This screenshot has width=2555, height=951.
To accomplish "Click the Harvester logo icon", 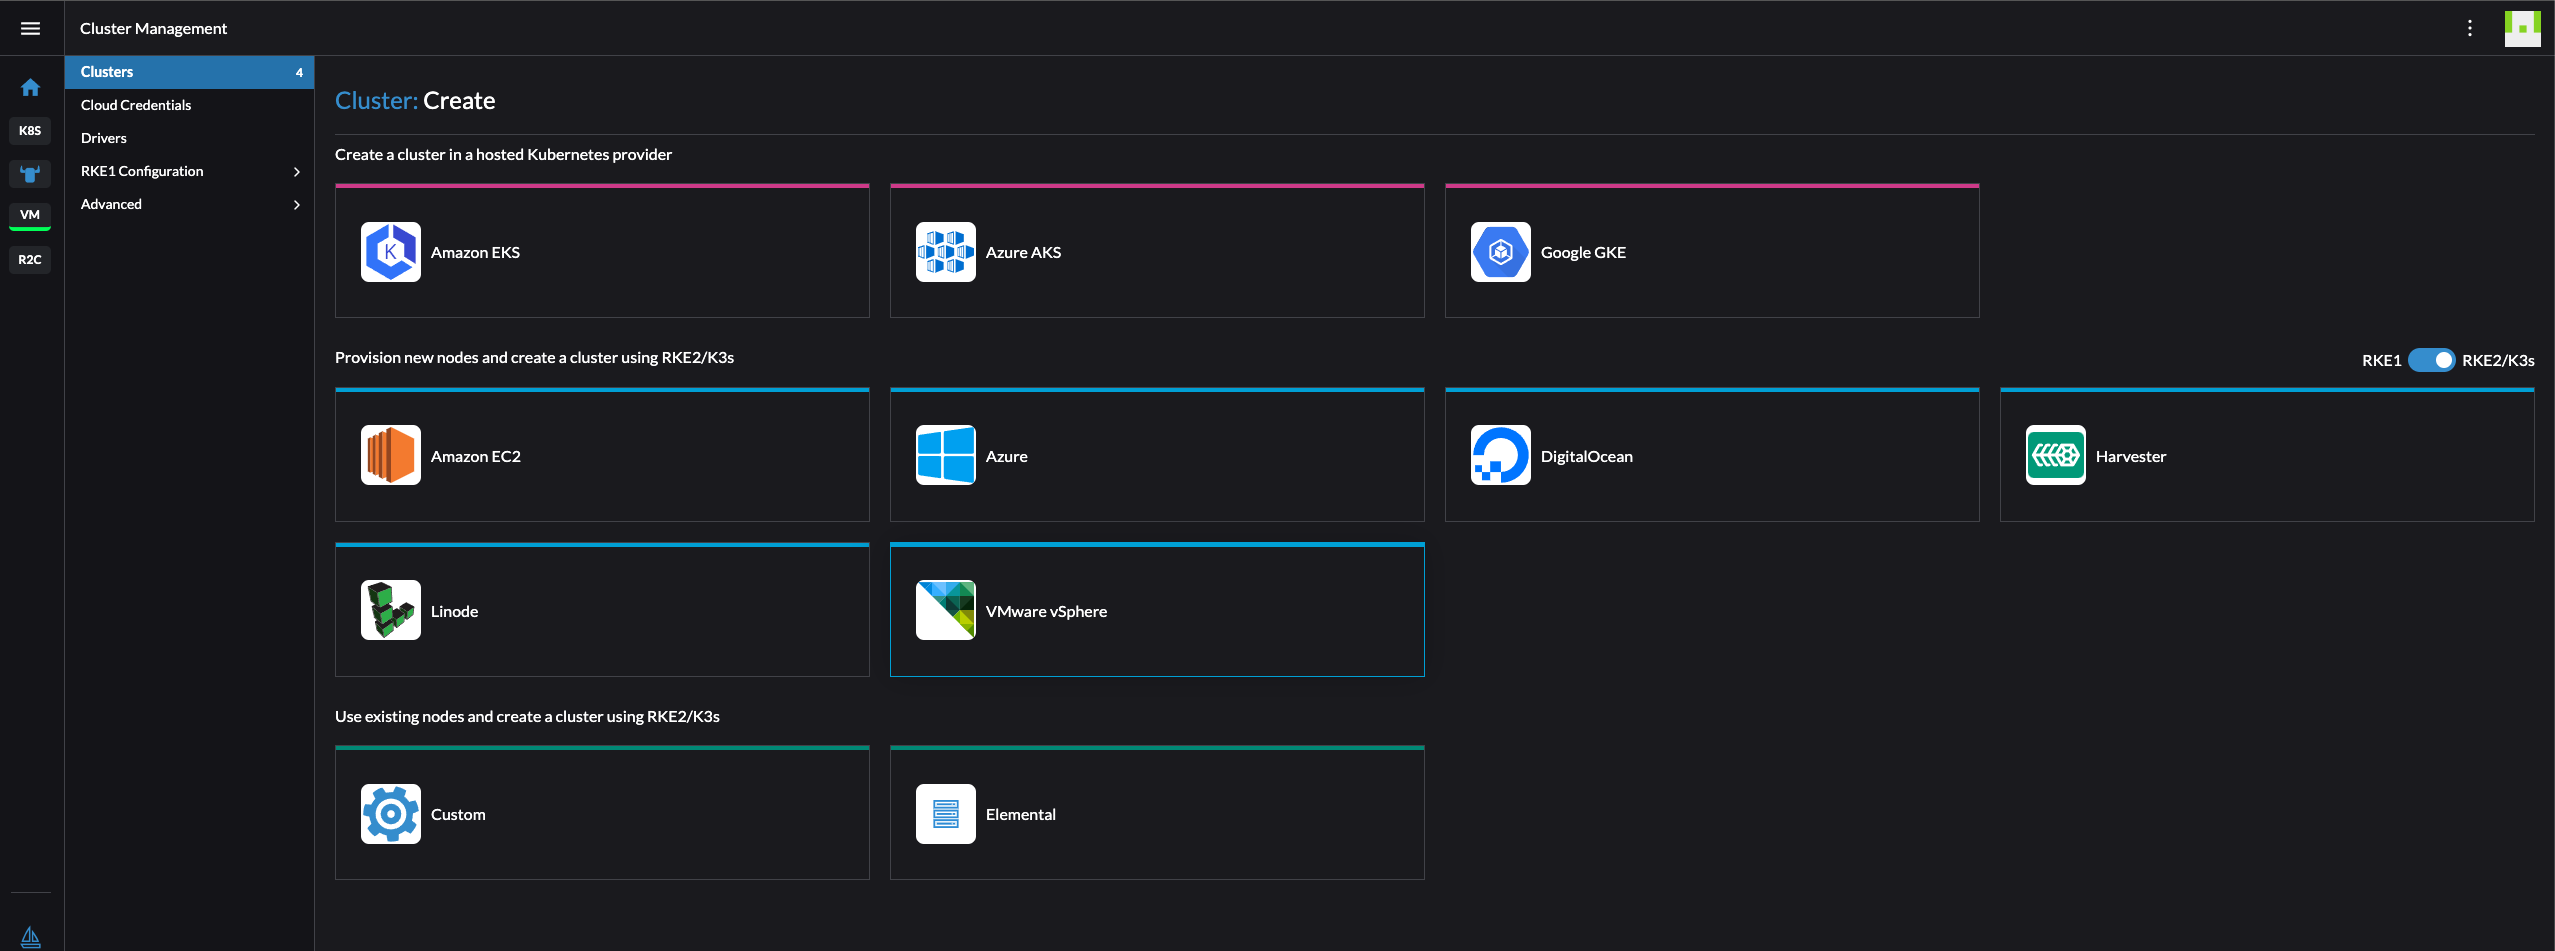I will (2056, 455).
